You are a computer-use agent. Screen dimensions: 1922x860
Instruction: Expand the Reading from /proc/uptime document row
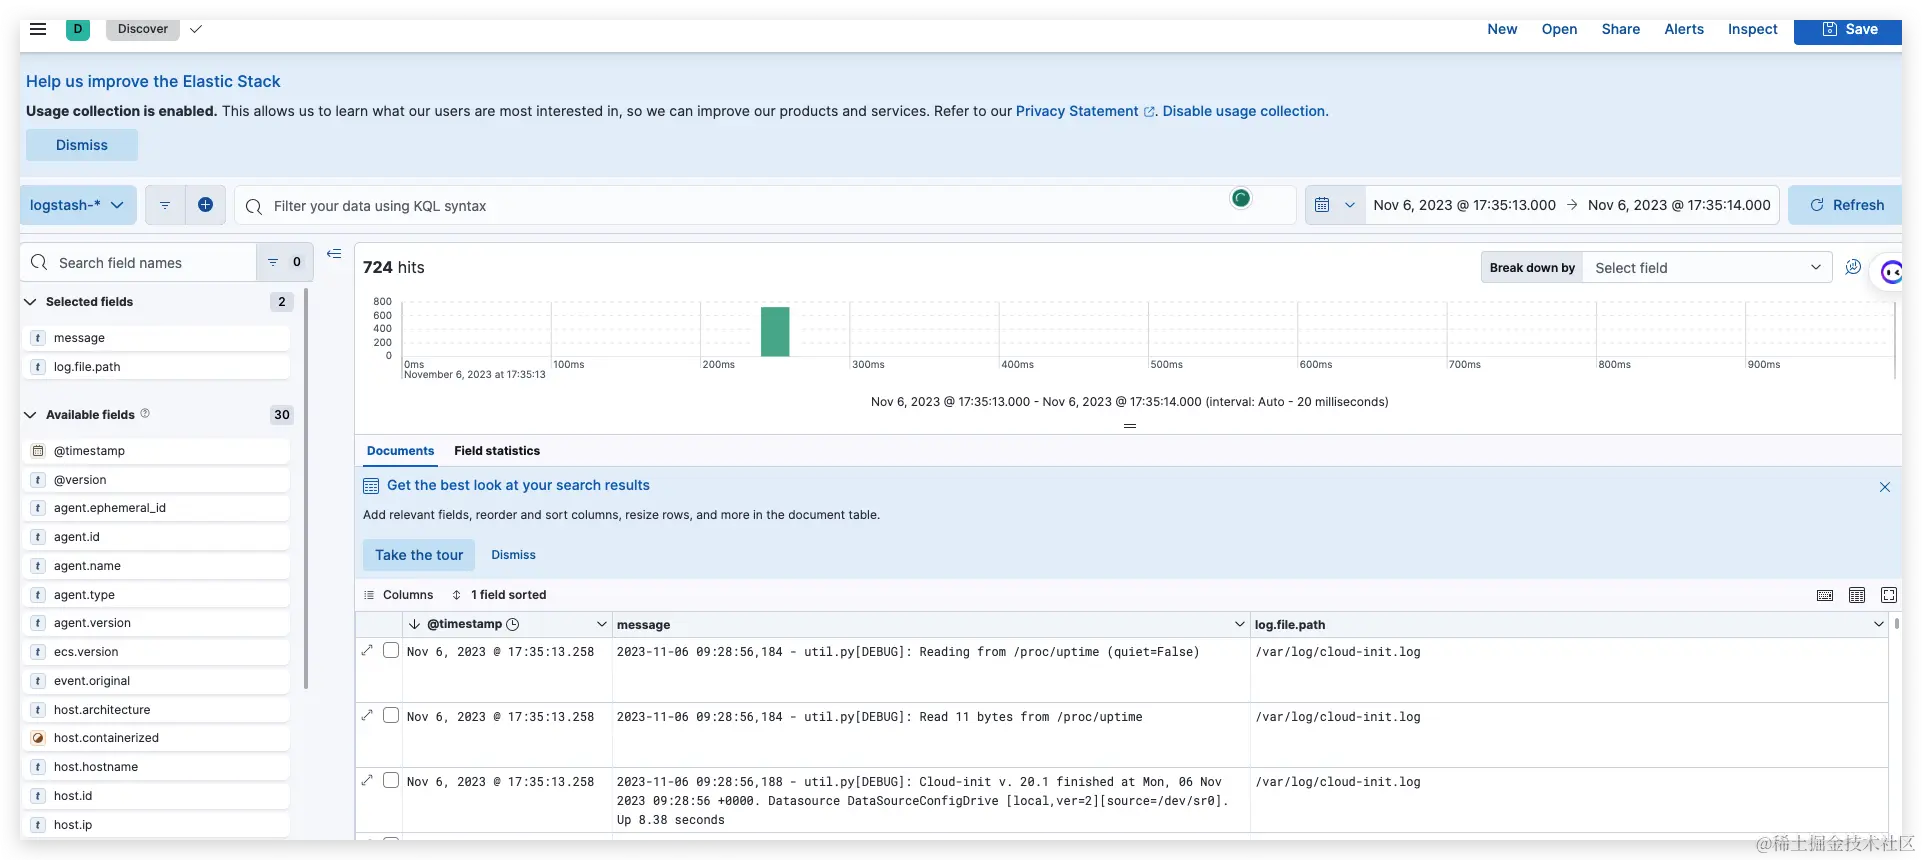click(367, 651)
